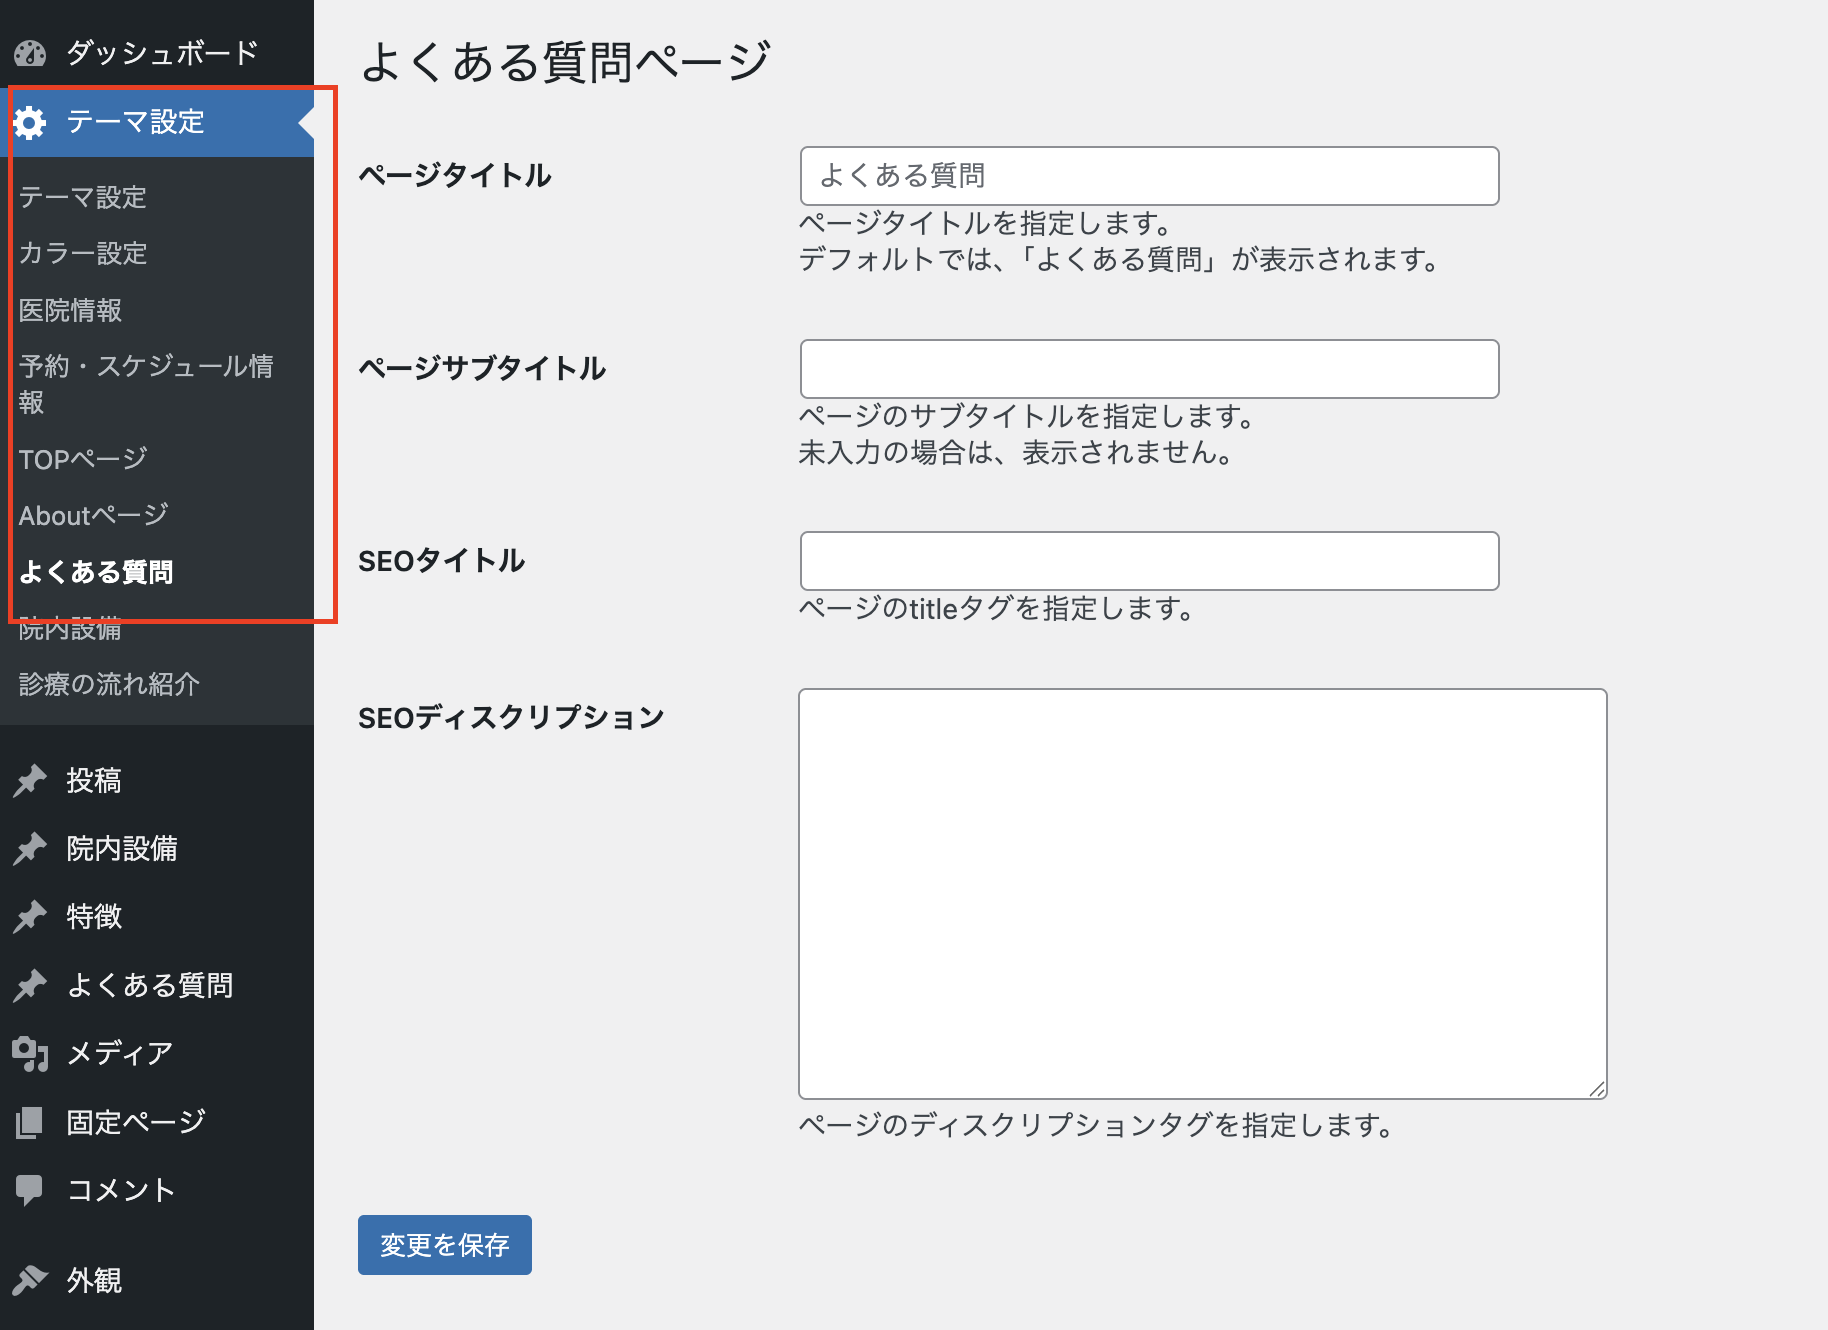Click the 固定ページ pages icon
This screenshot has height=1330, width=1828.
pos(30,1122)
